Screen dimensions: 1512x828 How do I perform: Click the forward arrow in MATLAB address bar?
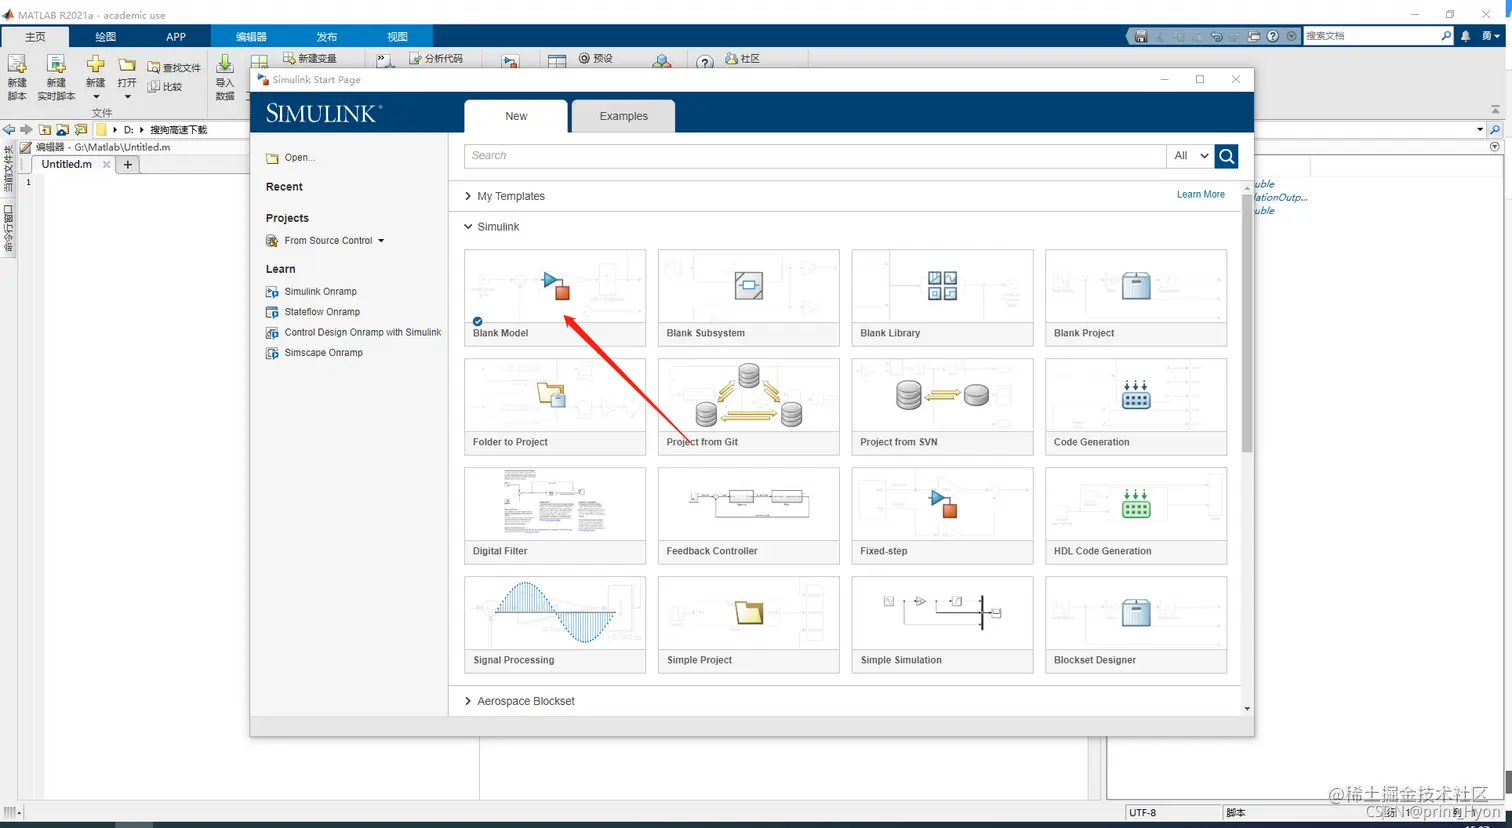coord(27,130)
